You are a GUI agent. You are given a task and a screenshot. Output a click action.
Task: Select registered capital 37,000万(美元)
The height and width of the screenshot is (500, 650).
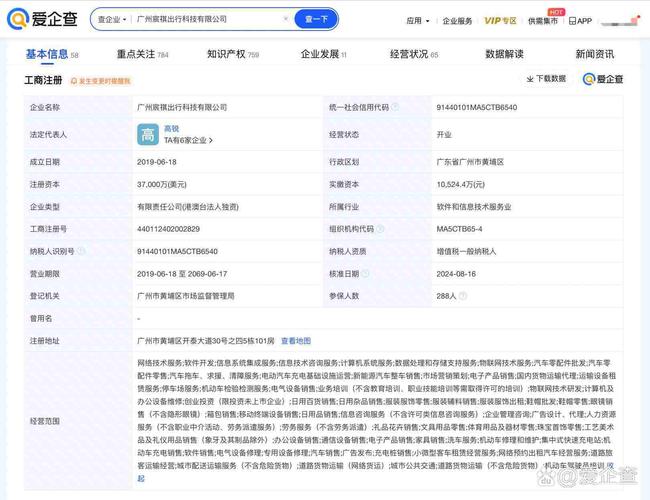tap(162, 184)
